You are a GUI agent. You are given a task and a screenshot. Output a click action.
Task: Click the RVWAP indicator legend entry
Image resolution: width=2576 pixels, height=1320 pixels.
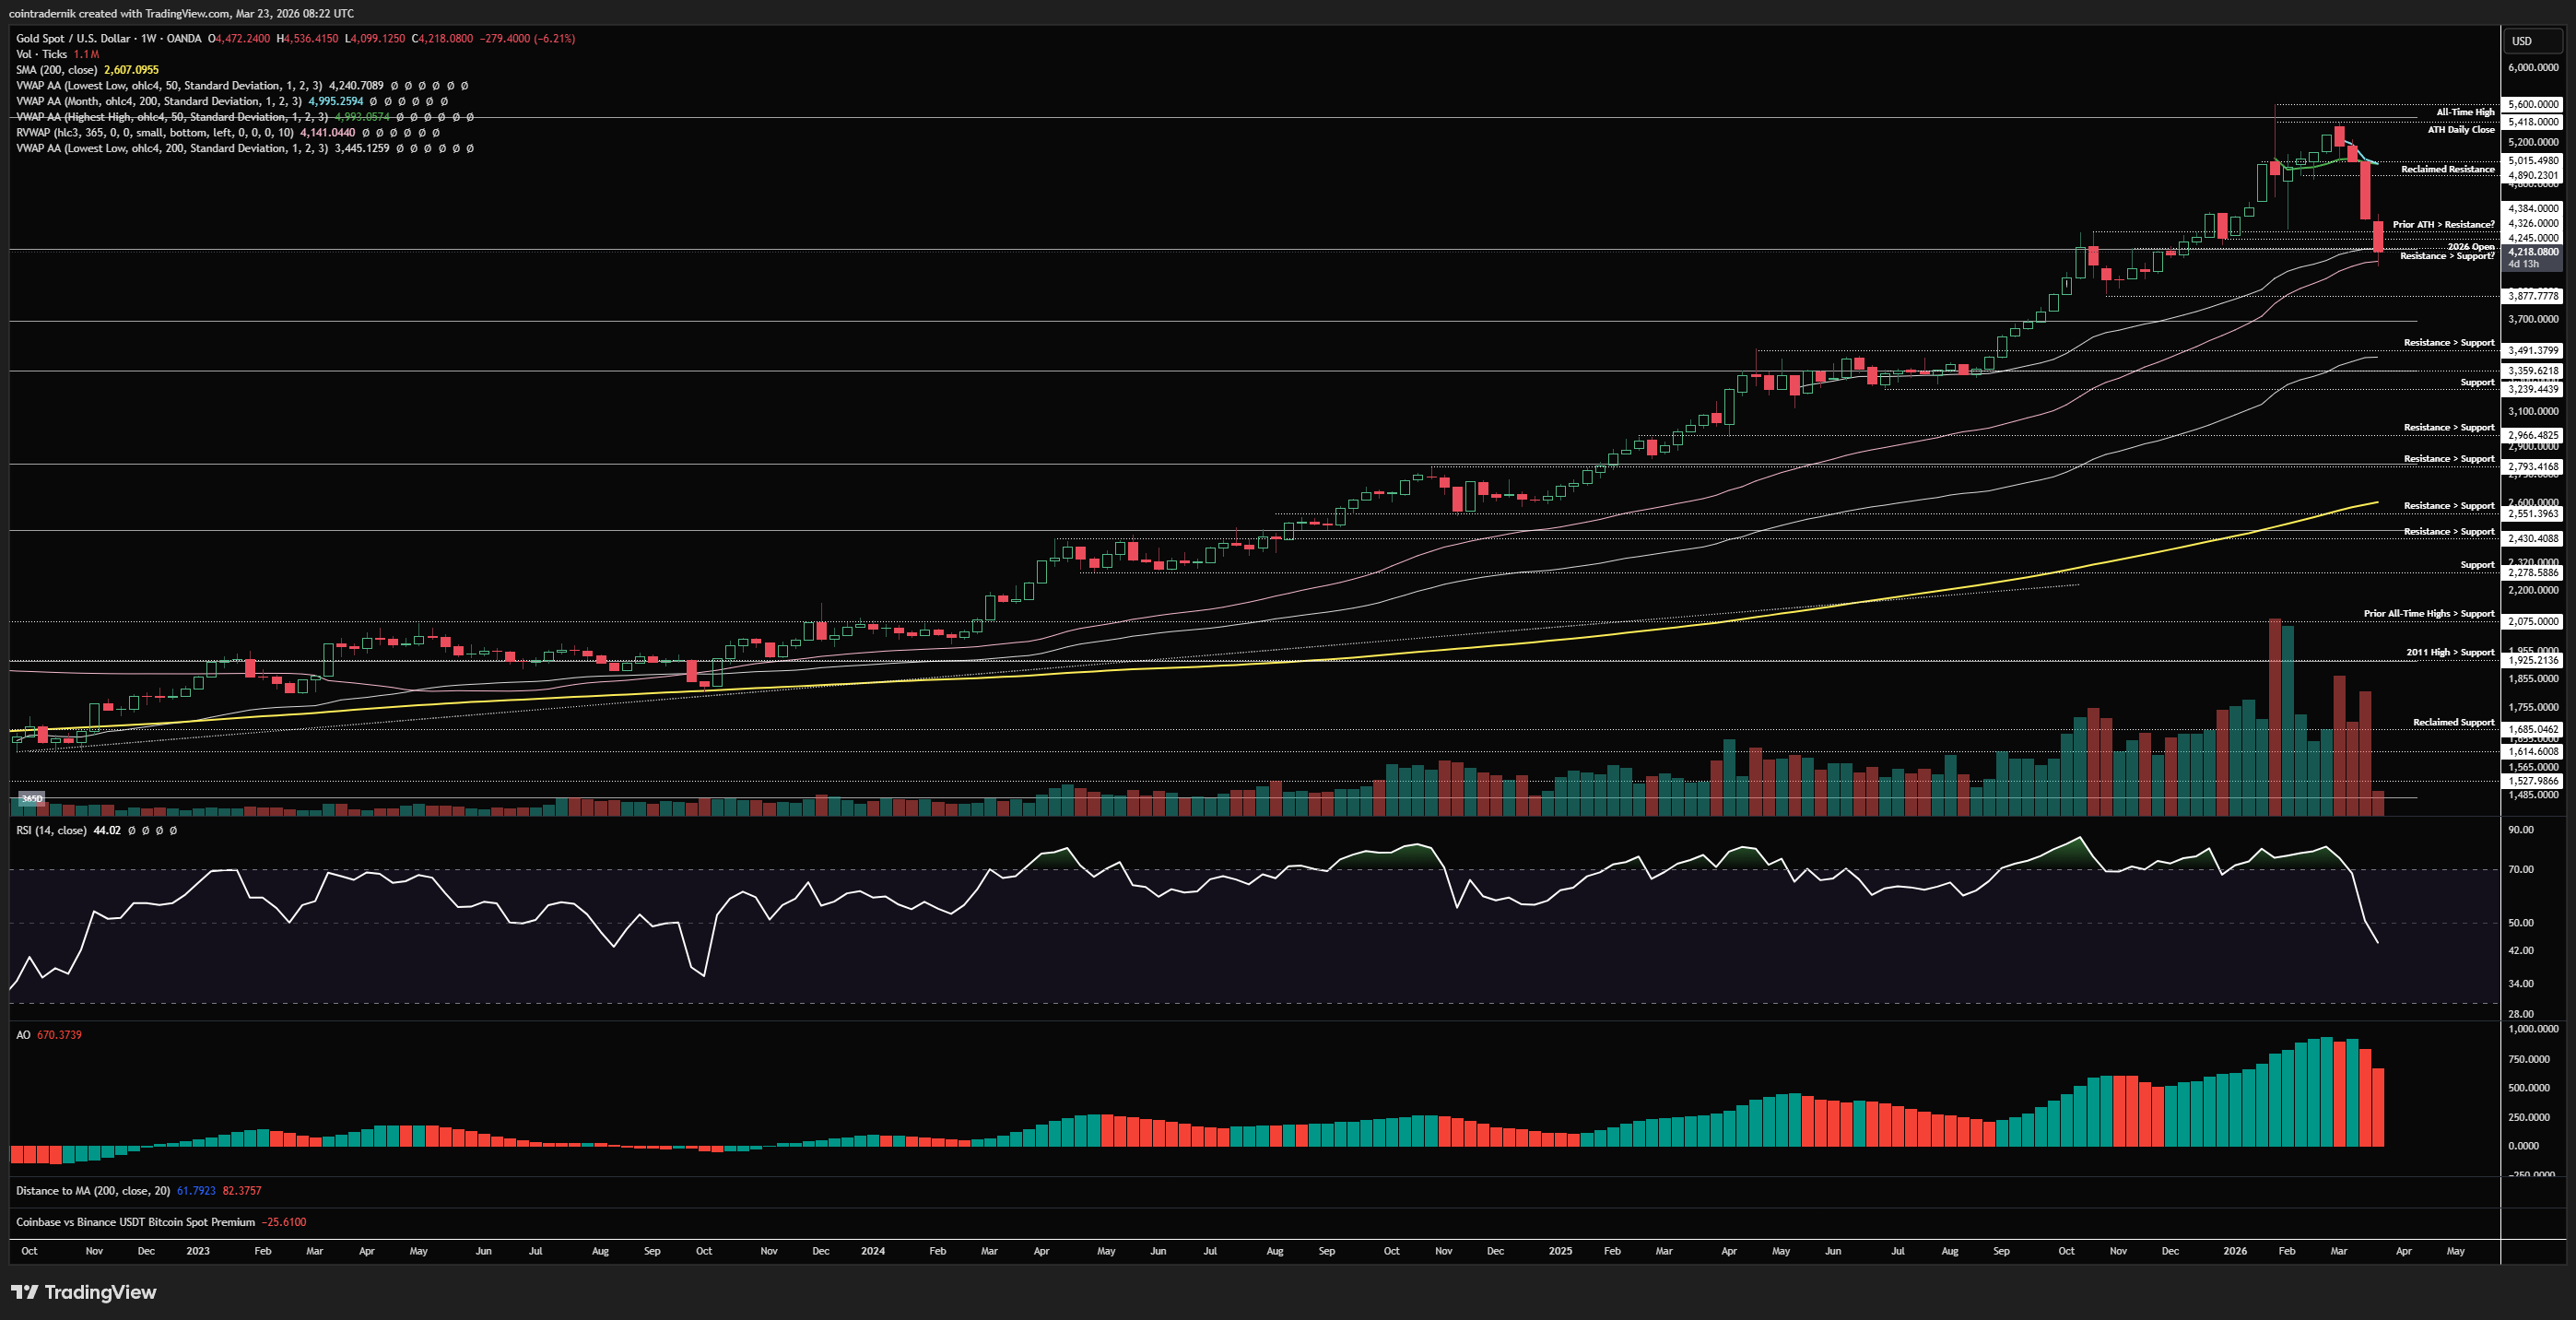155,132
